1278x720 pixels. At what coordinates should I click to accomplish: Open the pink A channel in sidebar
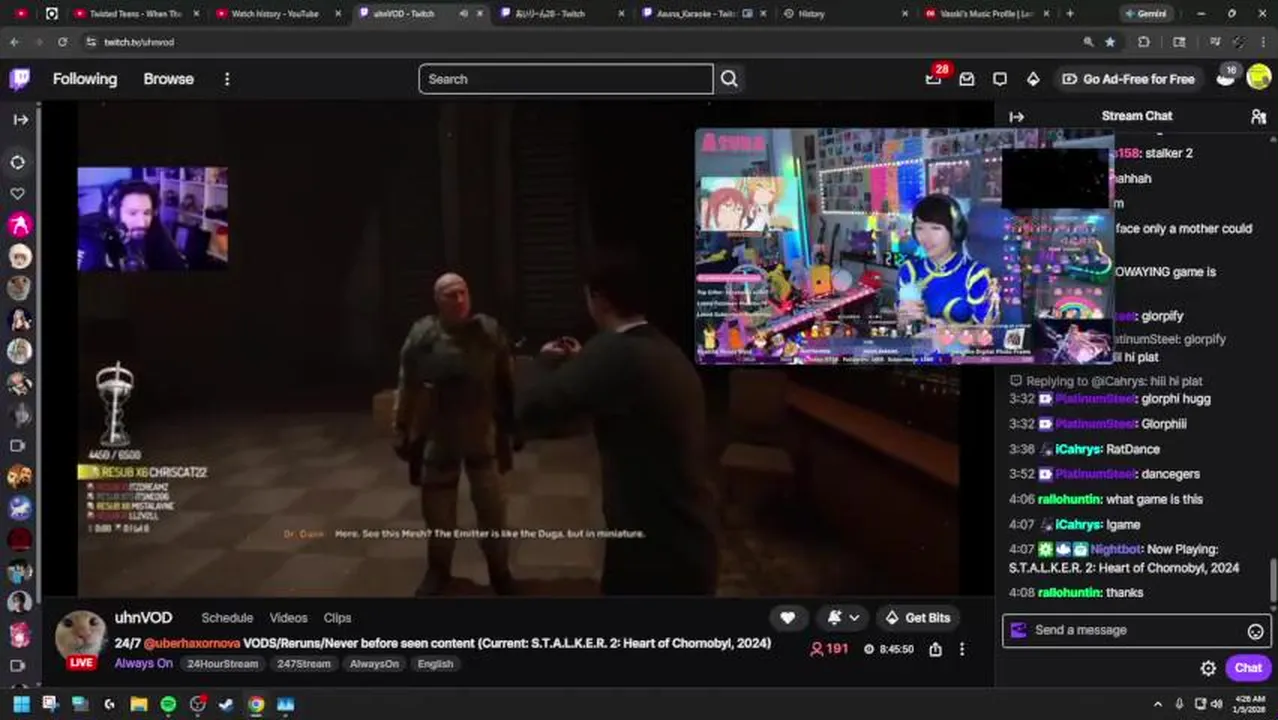tap(19, 225)
